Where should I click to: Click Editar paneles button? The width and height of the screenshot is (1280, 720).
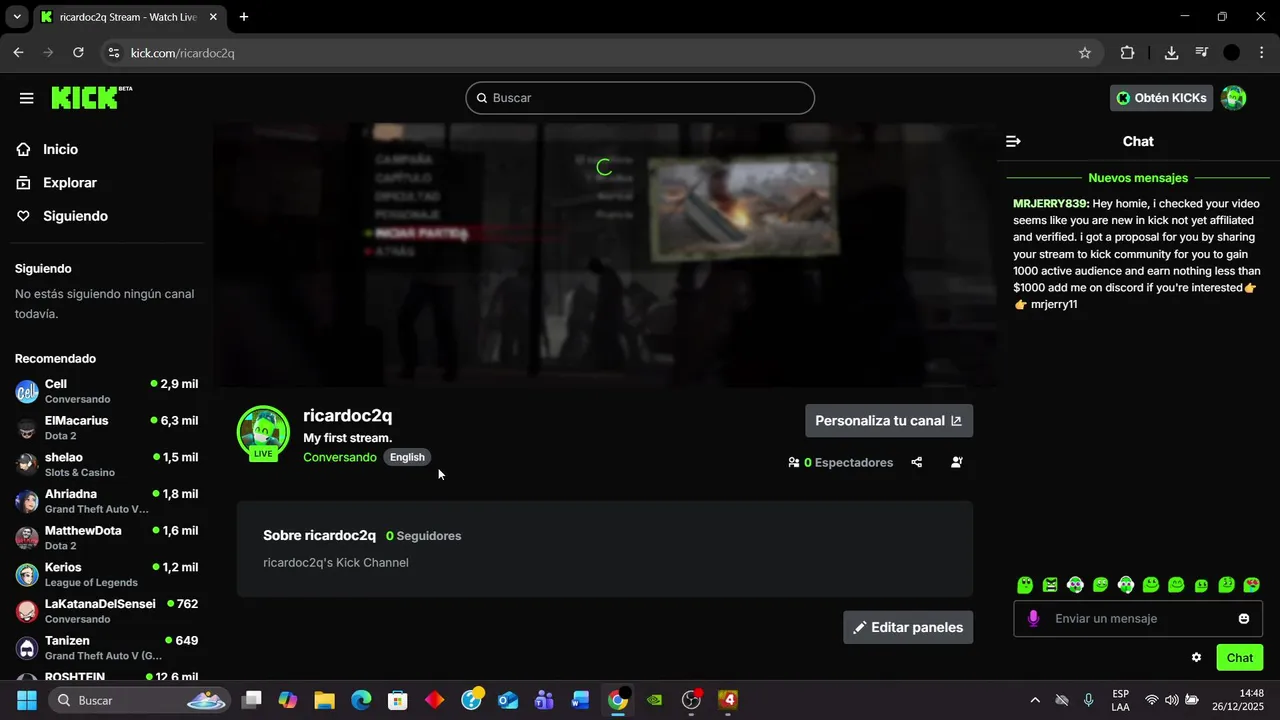click(x=908, y=628)
